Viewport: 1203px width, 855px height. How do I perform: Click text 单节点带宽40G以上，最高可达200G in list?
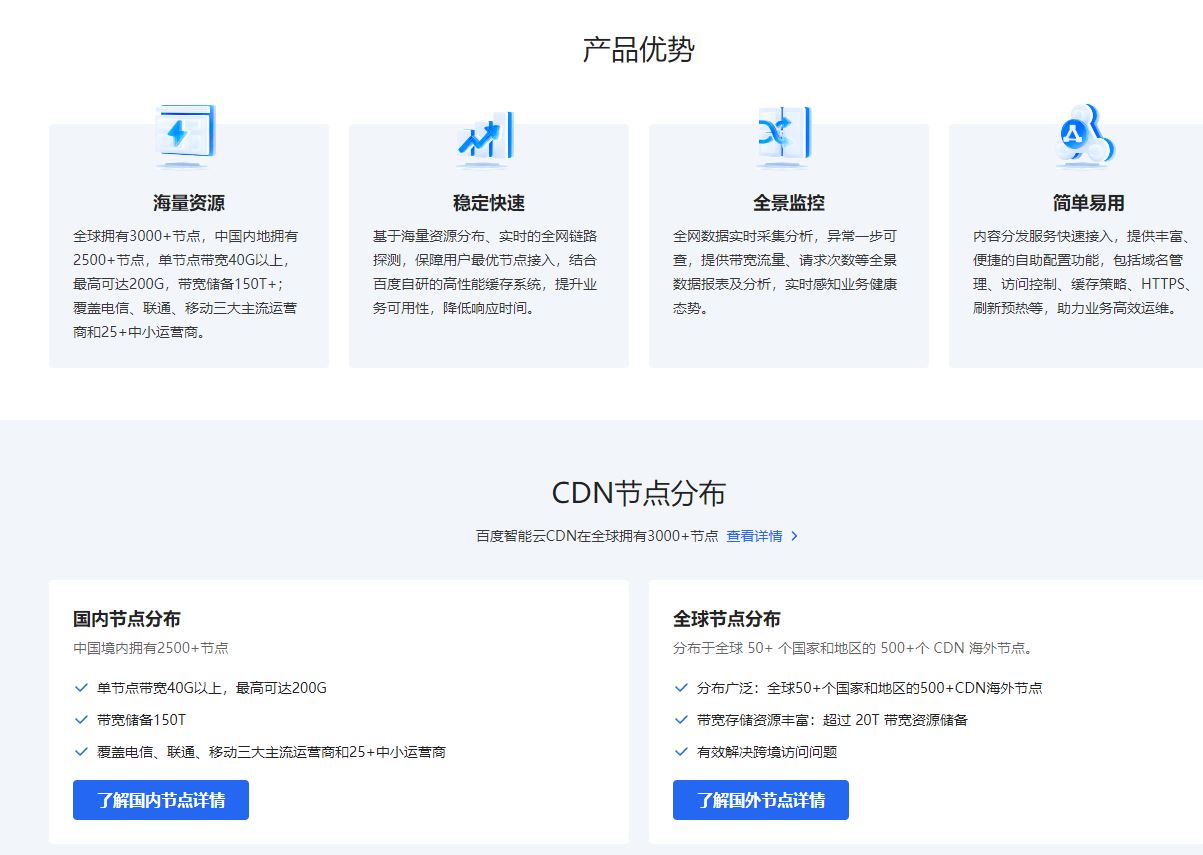tap(212, 688)
